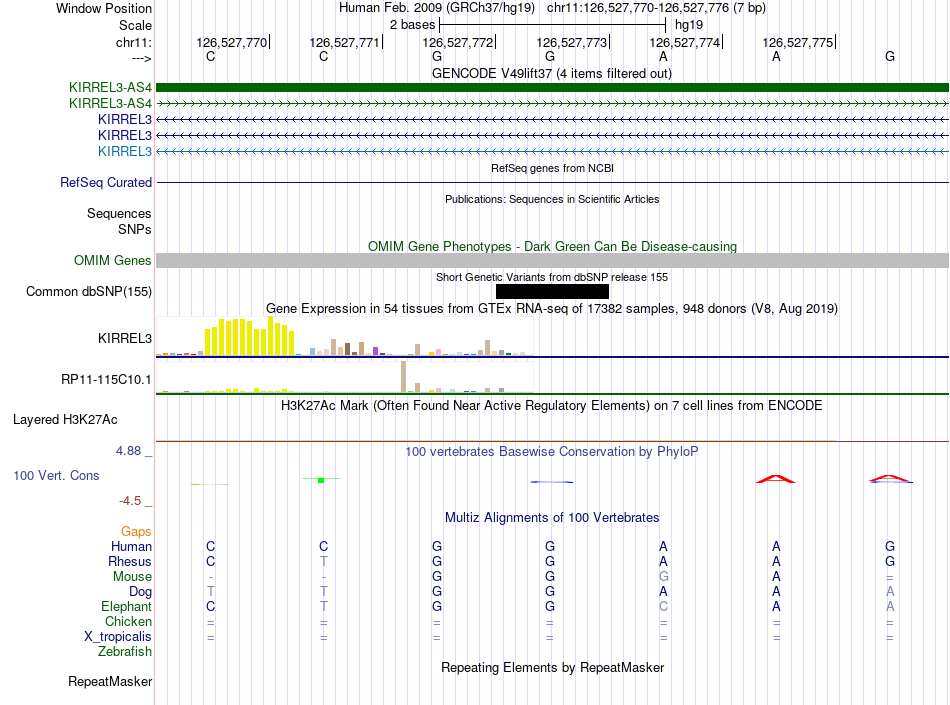Click the chr11:126,527,770-126,527,776 position text
The width and height of the screenshot is (950, 705).
pyautogui.click(x=656, y=8)
